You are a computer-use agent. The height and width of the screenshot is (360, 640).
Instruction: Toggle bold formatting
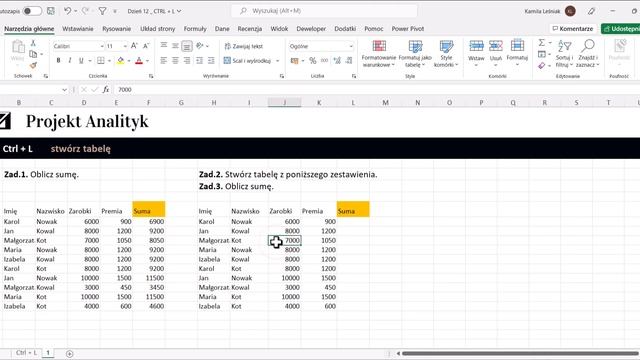point(58,60)
